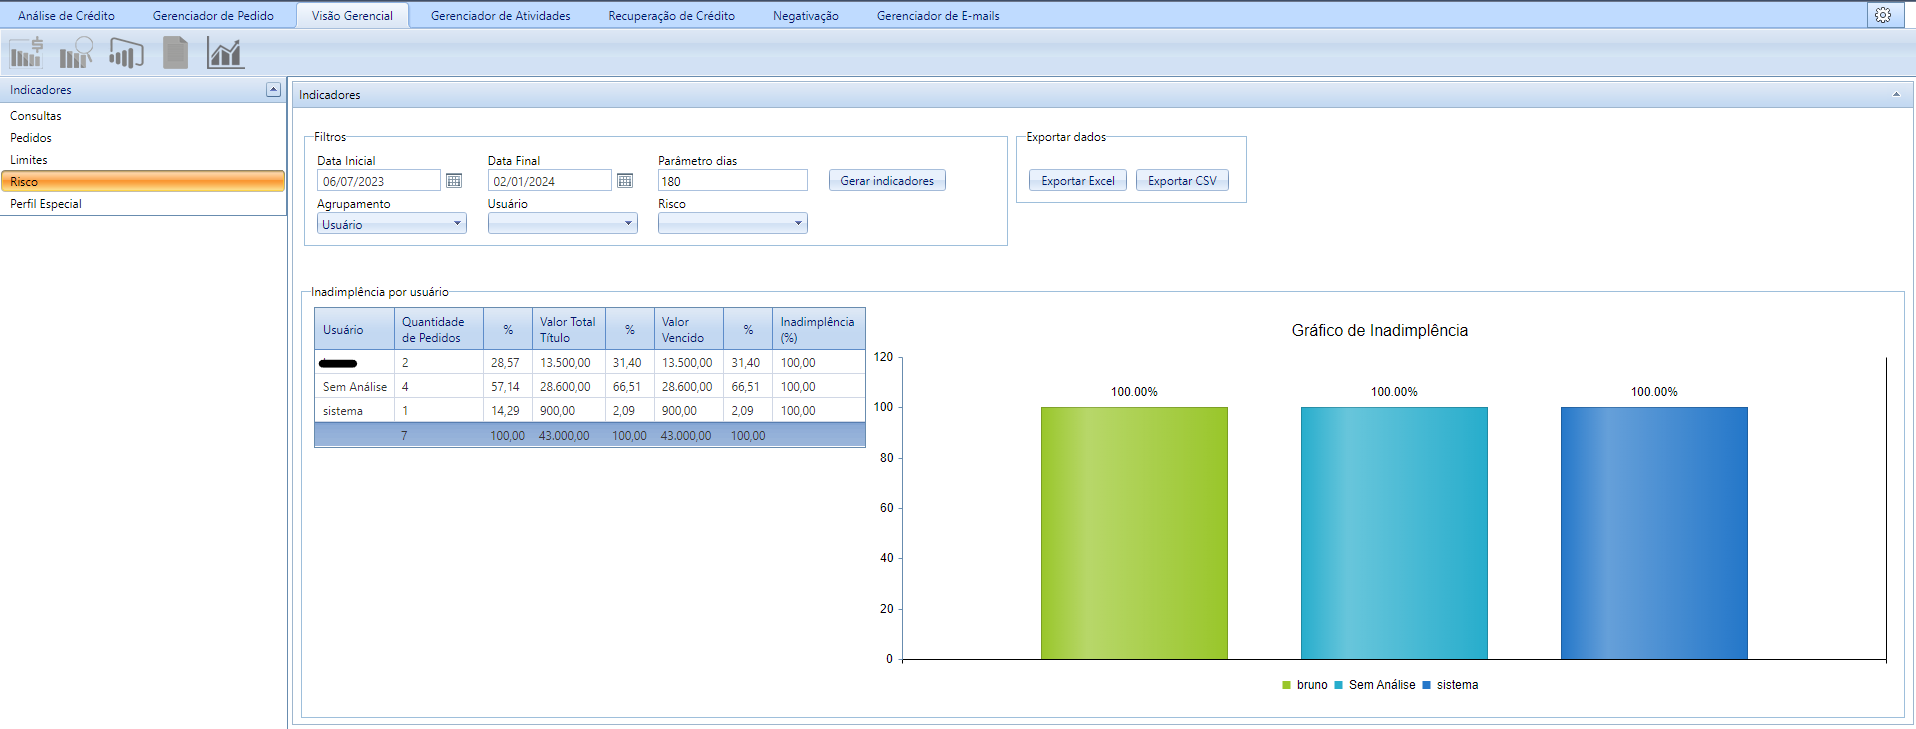Click the 28,57 percentage cell
The width and height of the screenshot is (1916, 729).
pyautogui.click(x=506, y=363)
